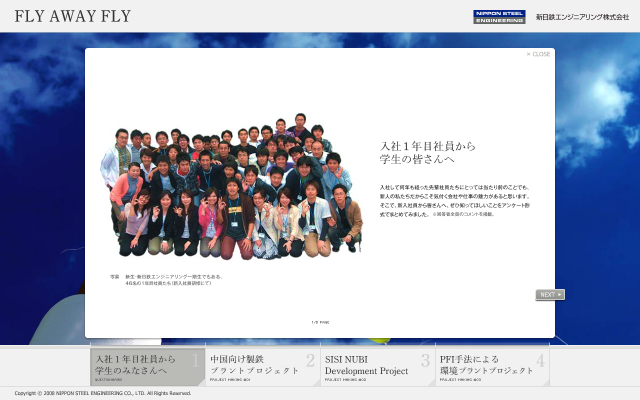The width and height of the screenshot is (640, 400).
Task: Click the photo caption below the group picture
Action: pos(165,280)
